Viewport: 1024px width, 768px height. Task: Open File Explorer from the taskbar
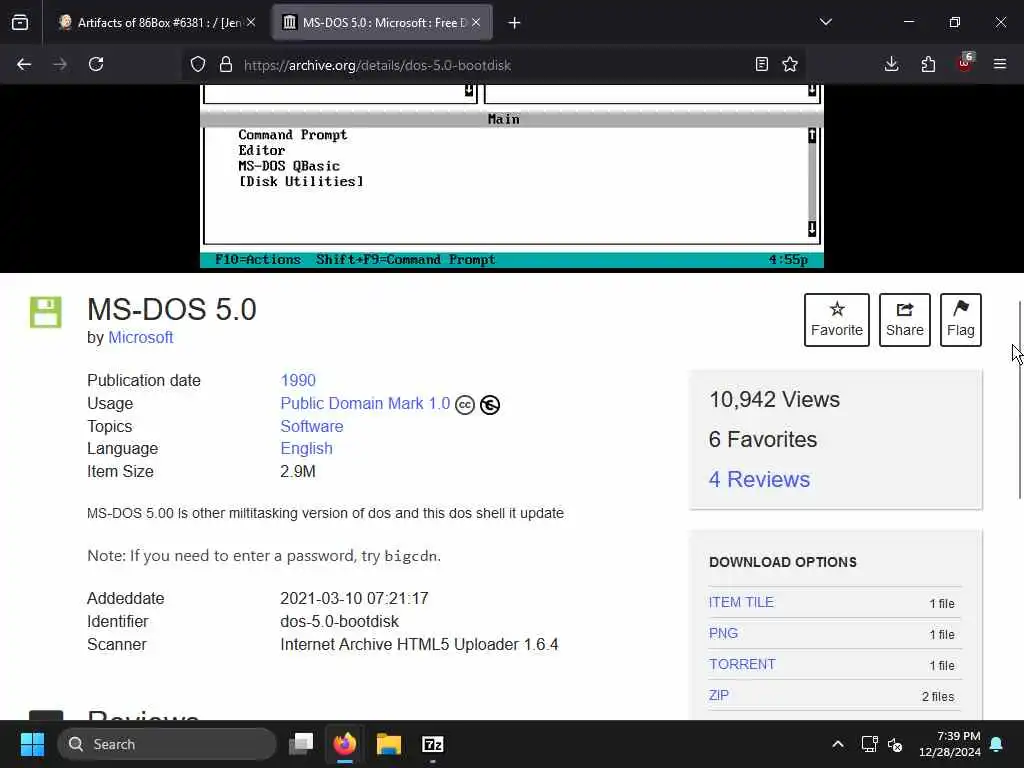[x=389, y=744]
